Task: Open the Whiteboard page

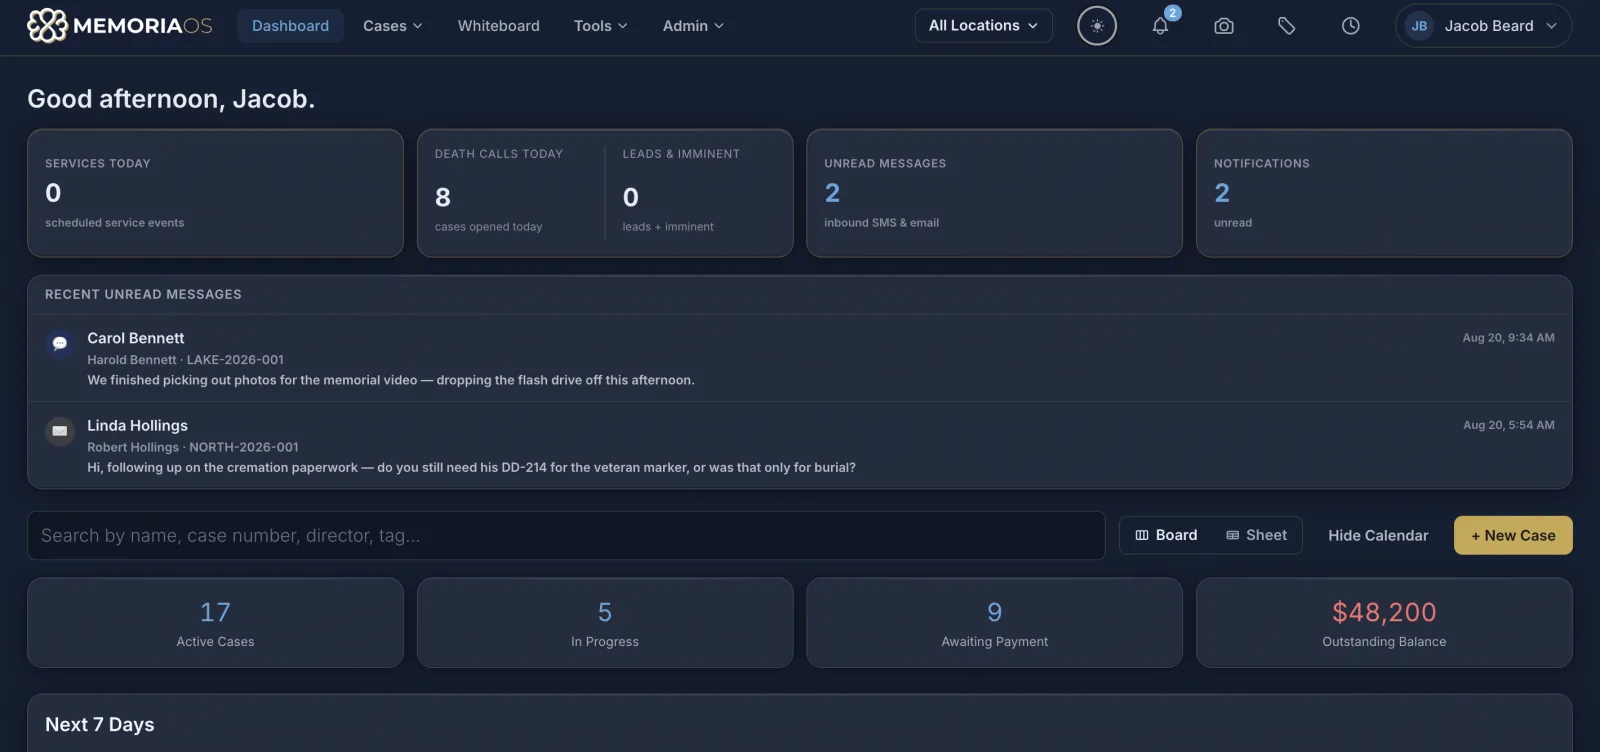Action: (x=499, y=26)
